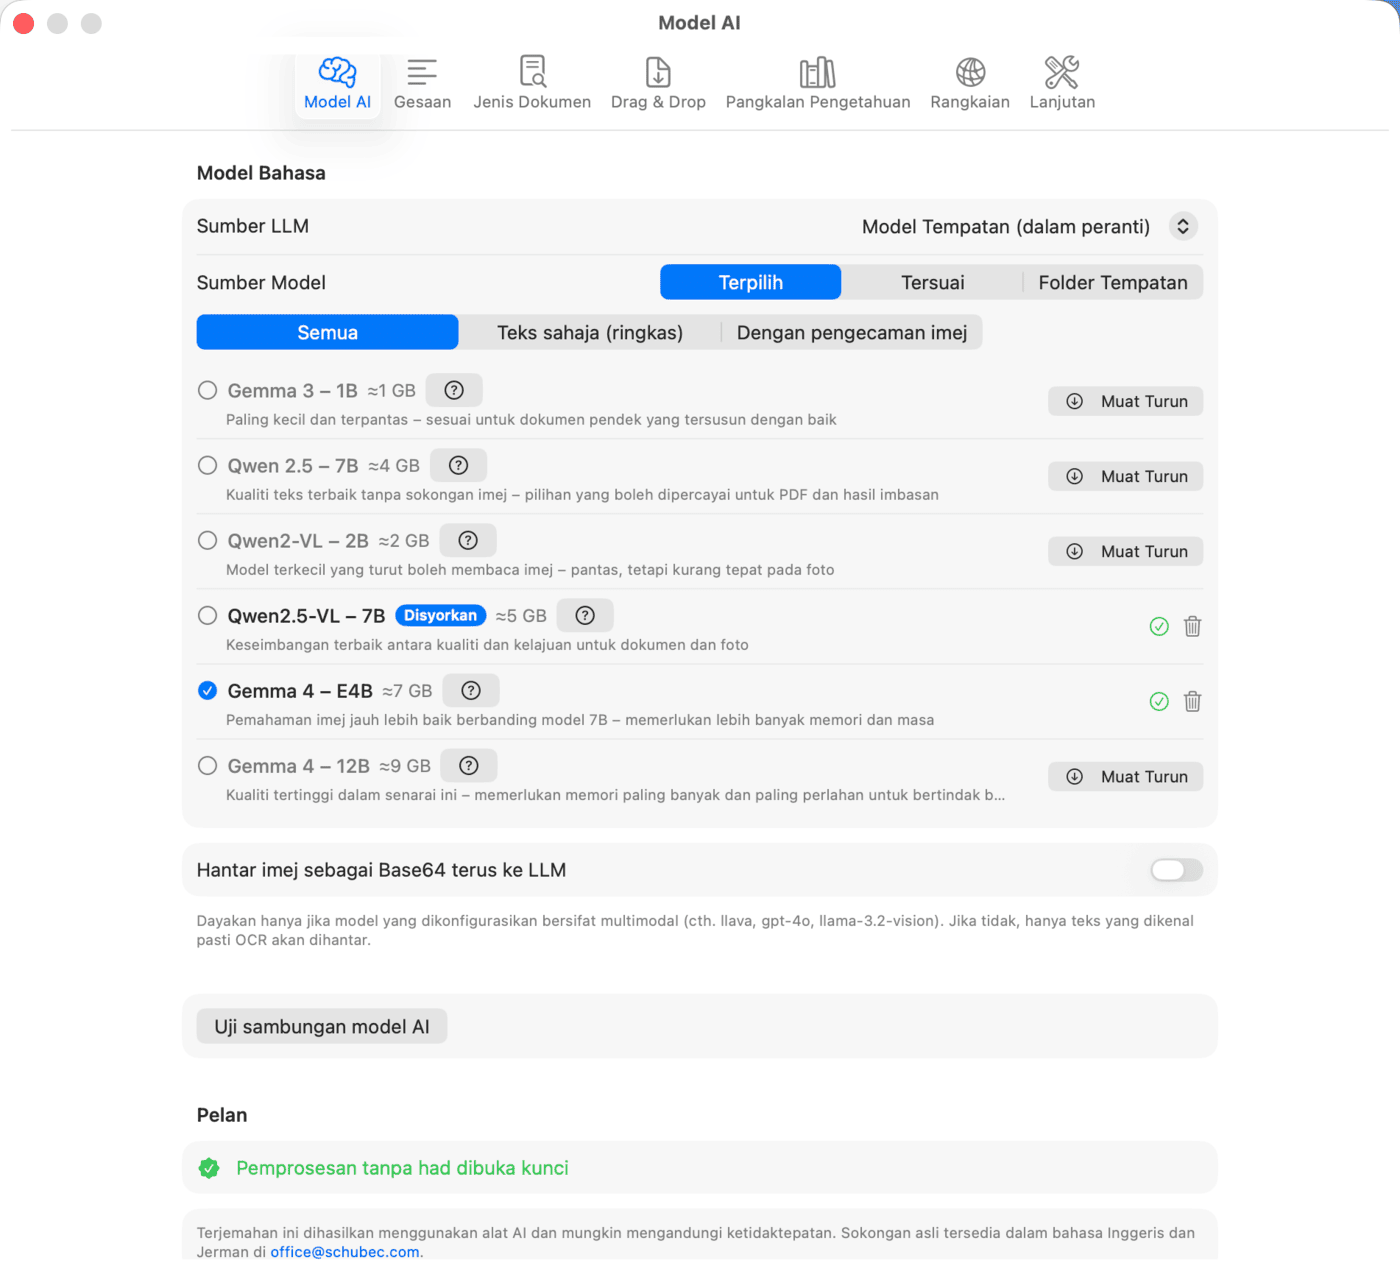Open the office@schubec.com email link

[345, 1252]
